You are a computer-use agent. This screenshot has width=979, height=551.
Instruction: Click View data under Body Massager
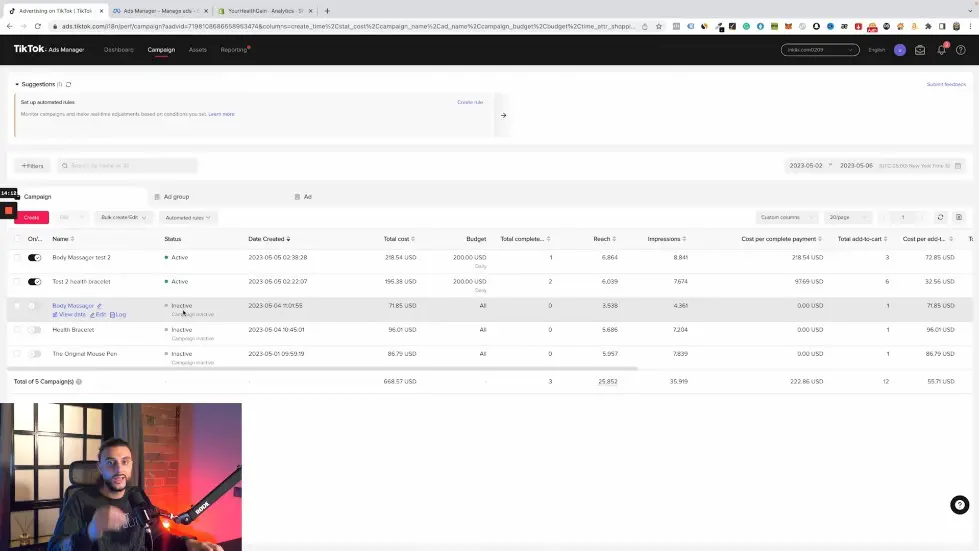(x=69, y=315)
